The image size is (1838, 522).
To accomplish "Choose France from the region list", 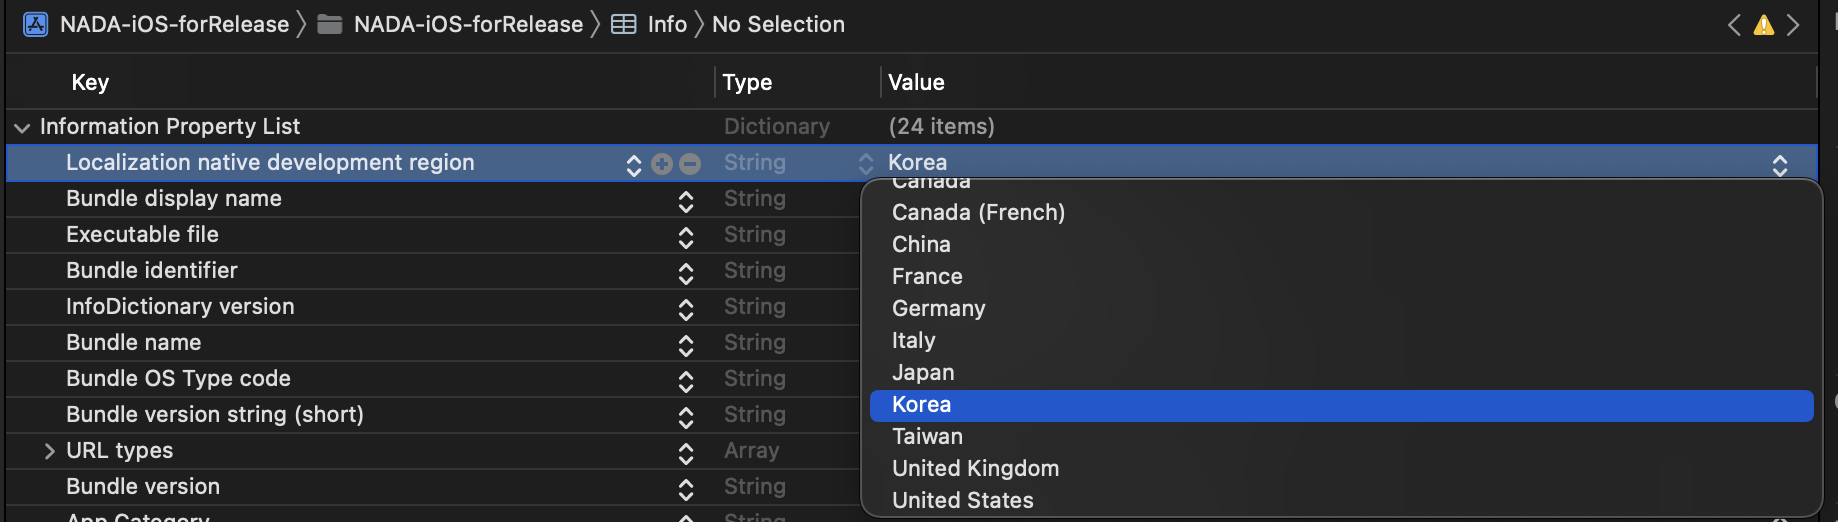I will [1341, 276].
